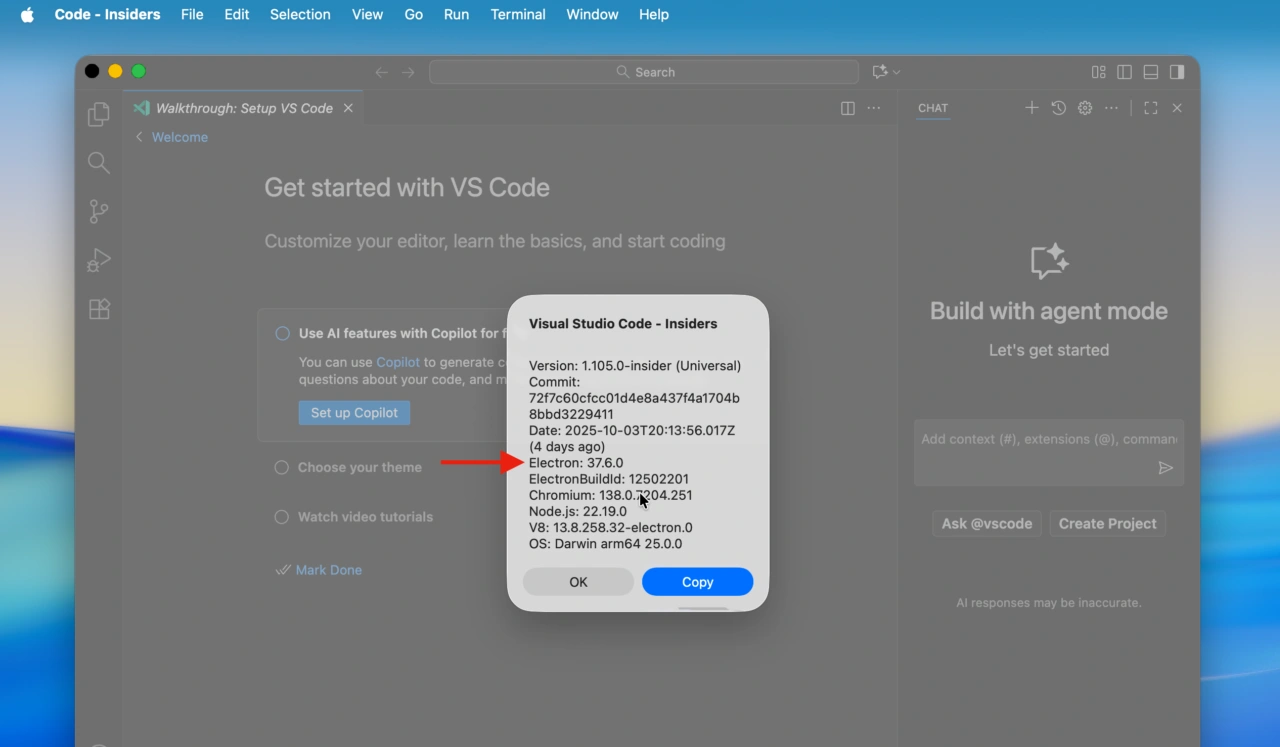Select the Source Control icon

(x=98, y=211)
